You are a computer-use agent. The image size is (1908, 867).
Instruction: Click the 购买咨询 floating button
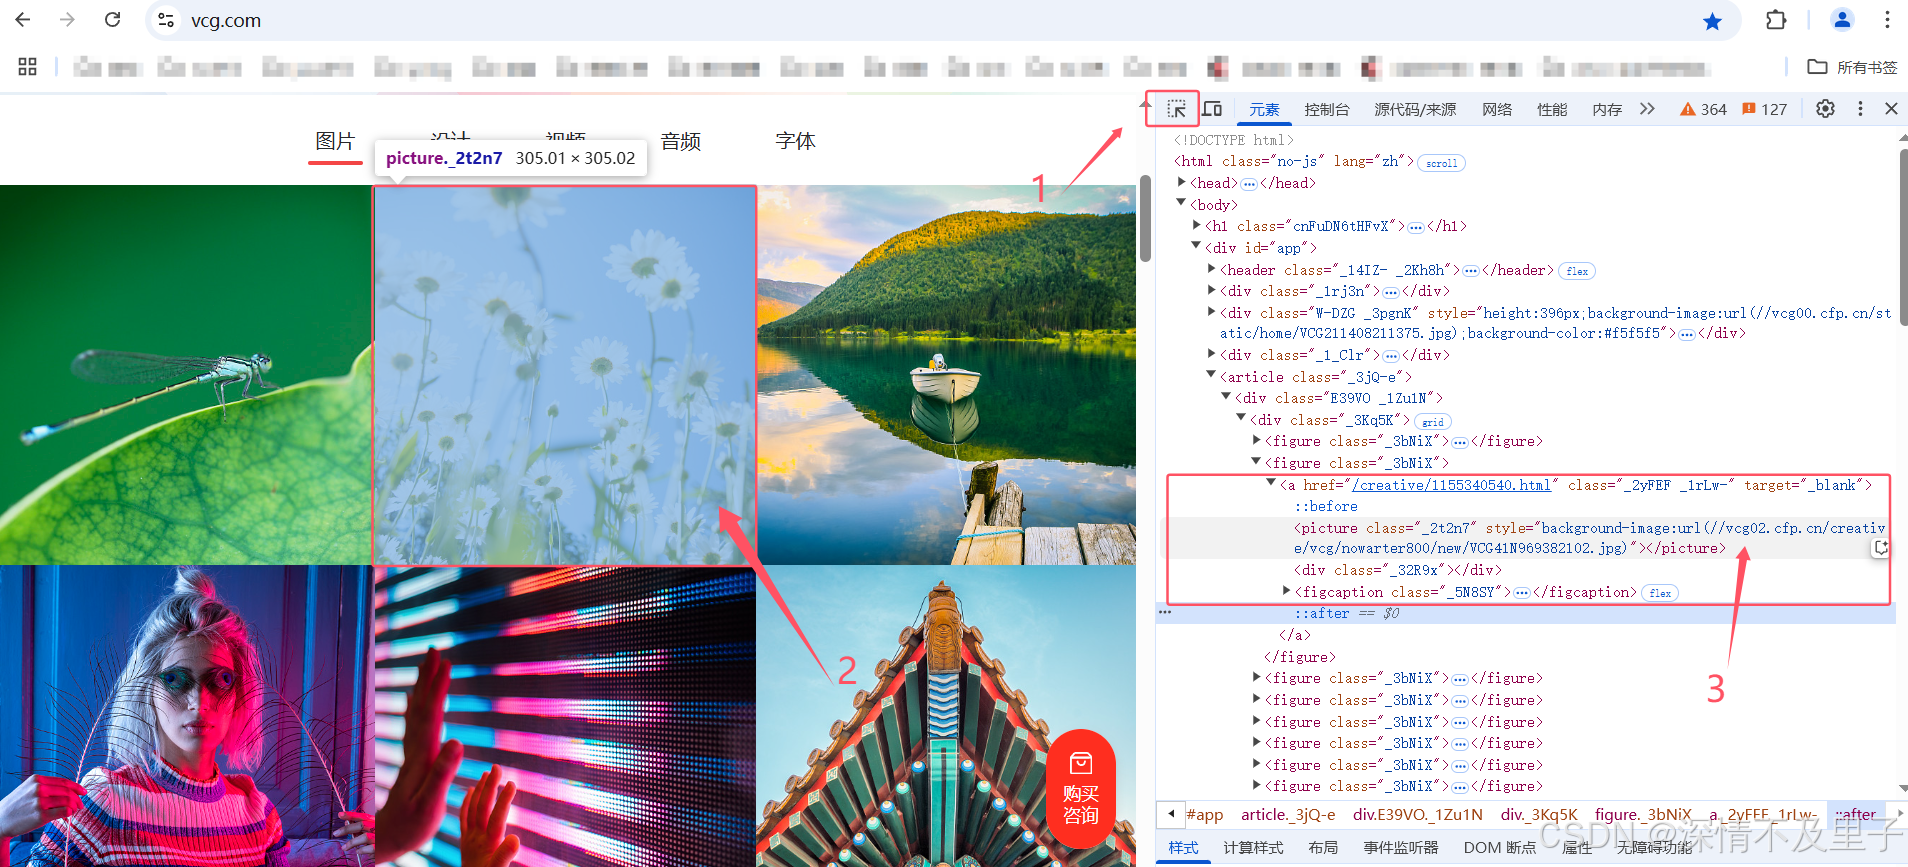pyautogui.click(x=1080, y=790)
